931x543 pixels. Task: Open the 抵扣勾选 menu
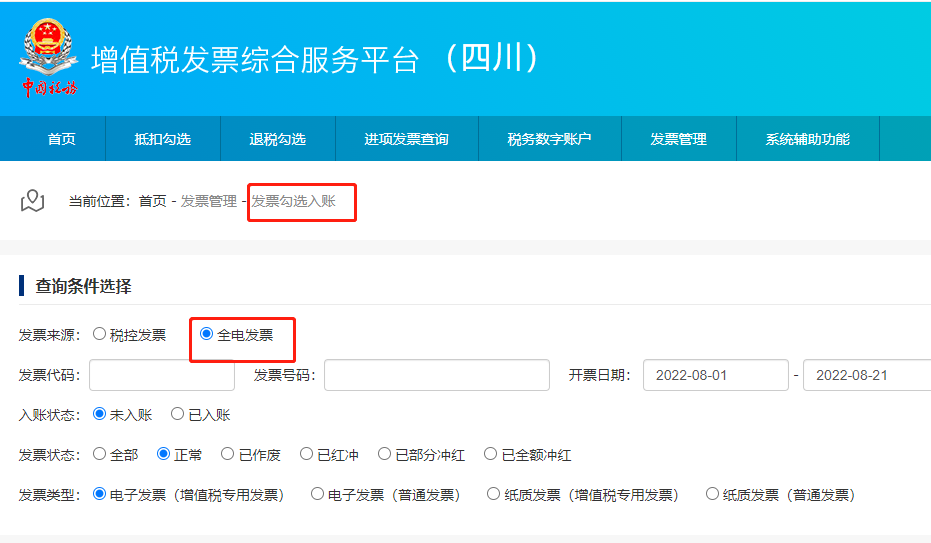[162, 139]
